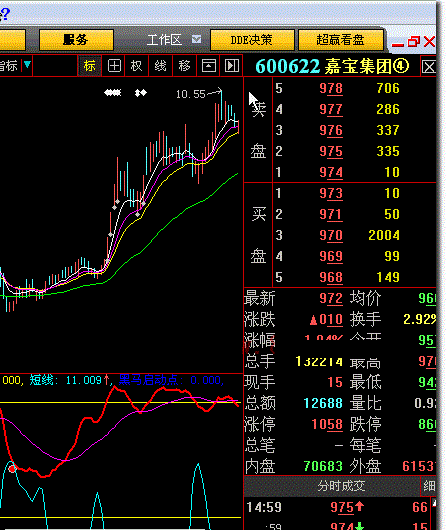Click the 黑马启动点 indicator label
446x530 pixels.
tap(170, 380)
